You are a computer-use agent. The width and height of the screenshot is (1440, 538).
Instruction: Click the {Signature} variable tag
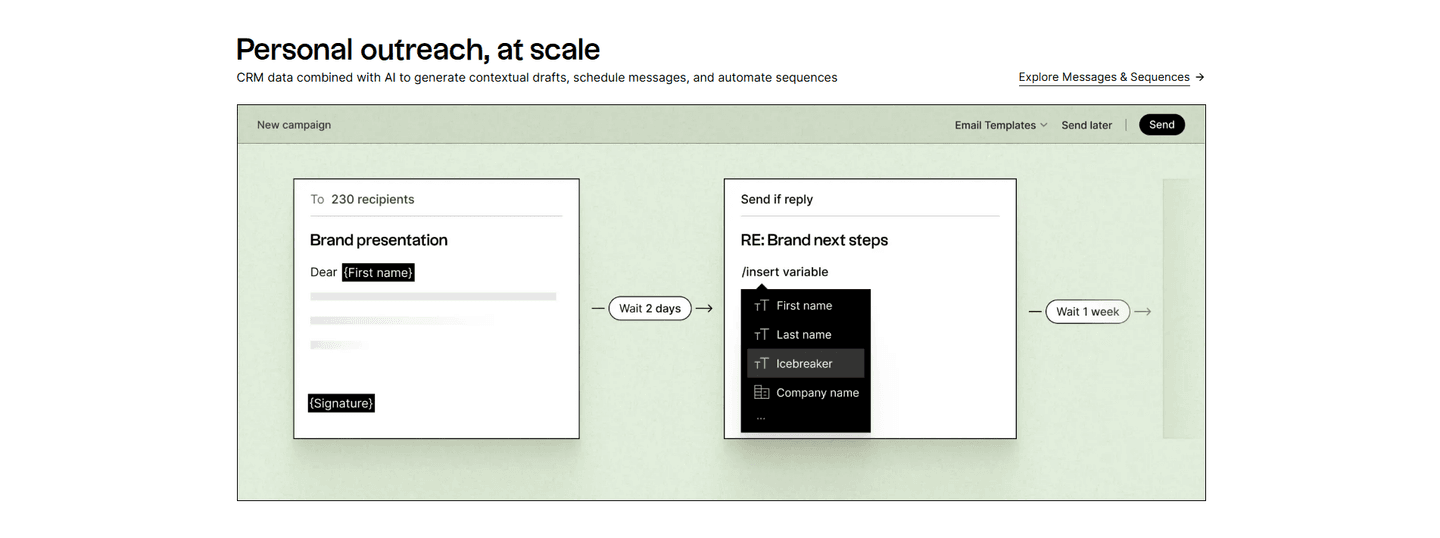pyautogui.click(x=341, y=403)
